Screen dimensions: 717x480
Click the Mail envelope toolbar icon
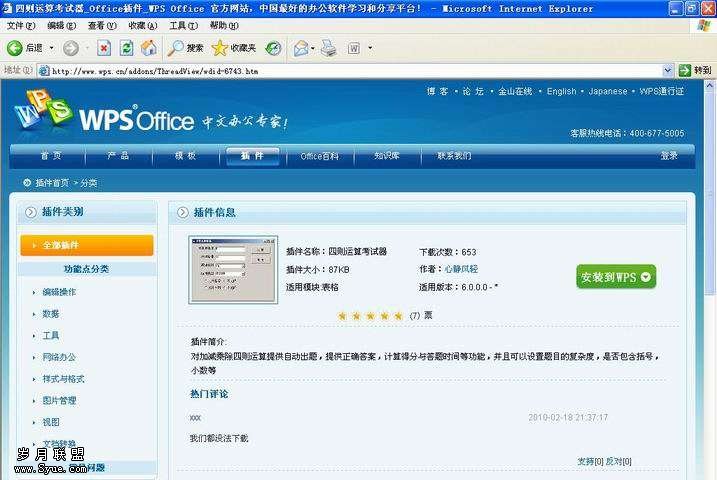[x=301, y=48]
